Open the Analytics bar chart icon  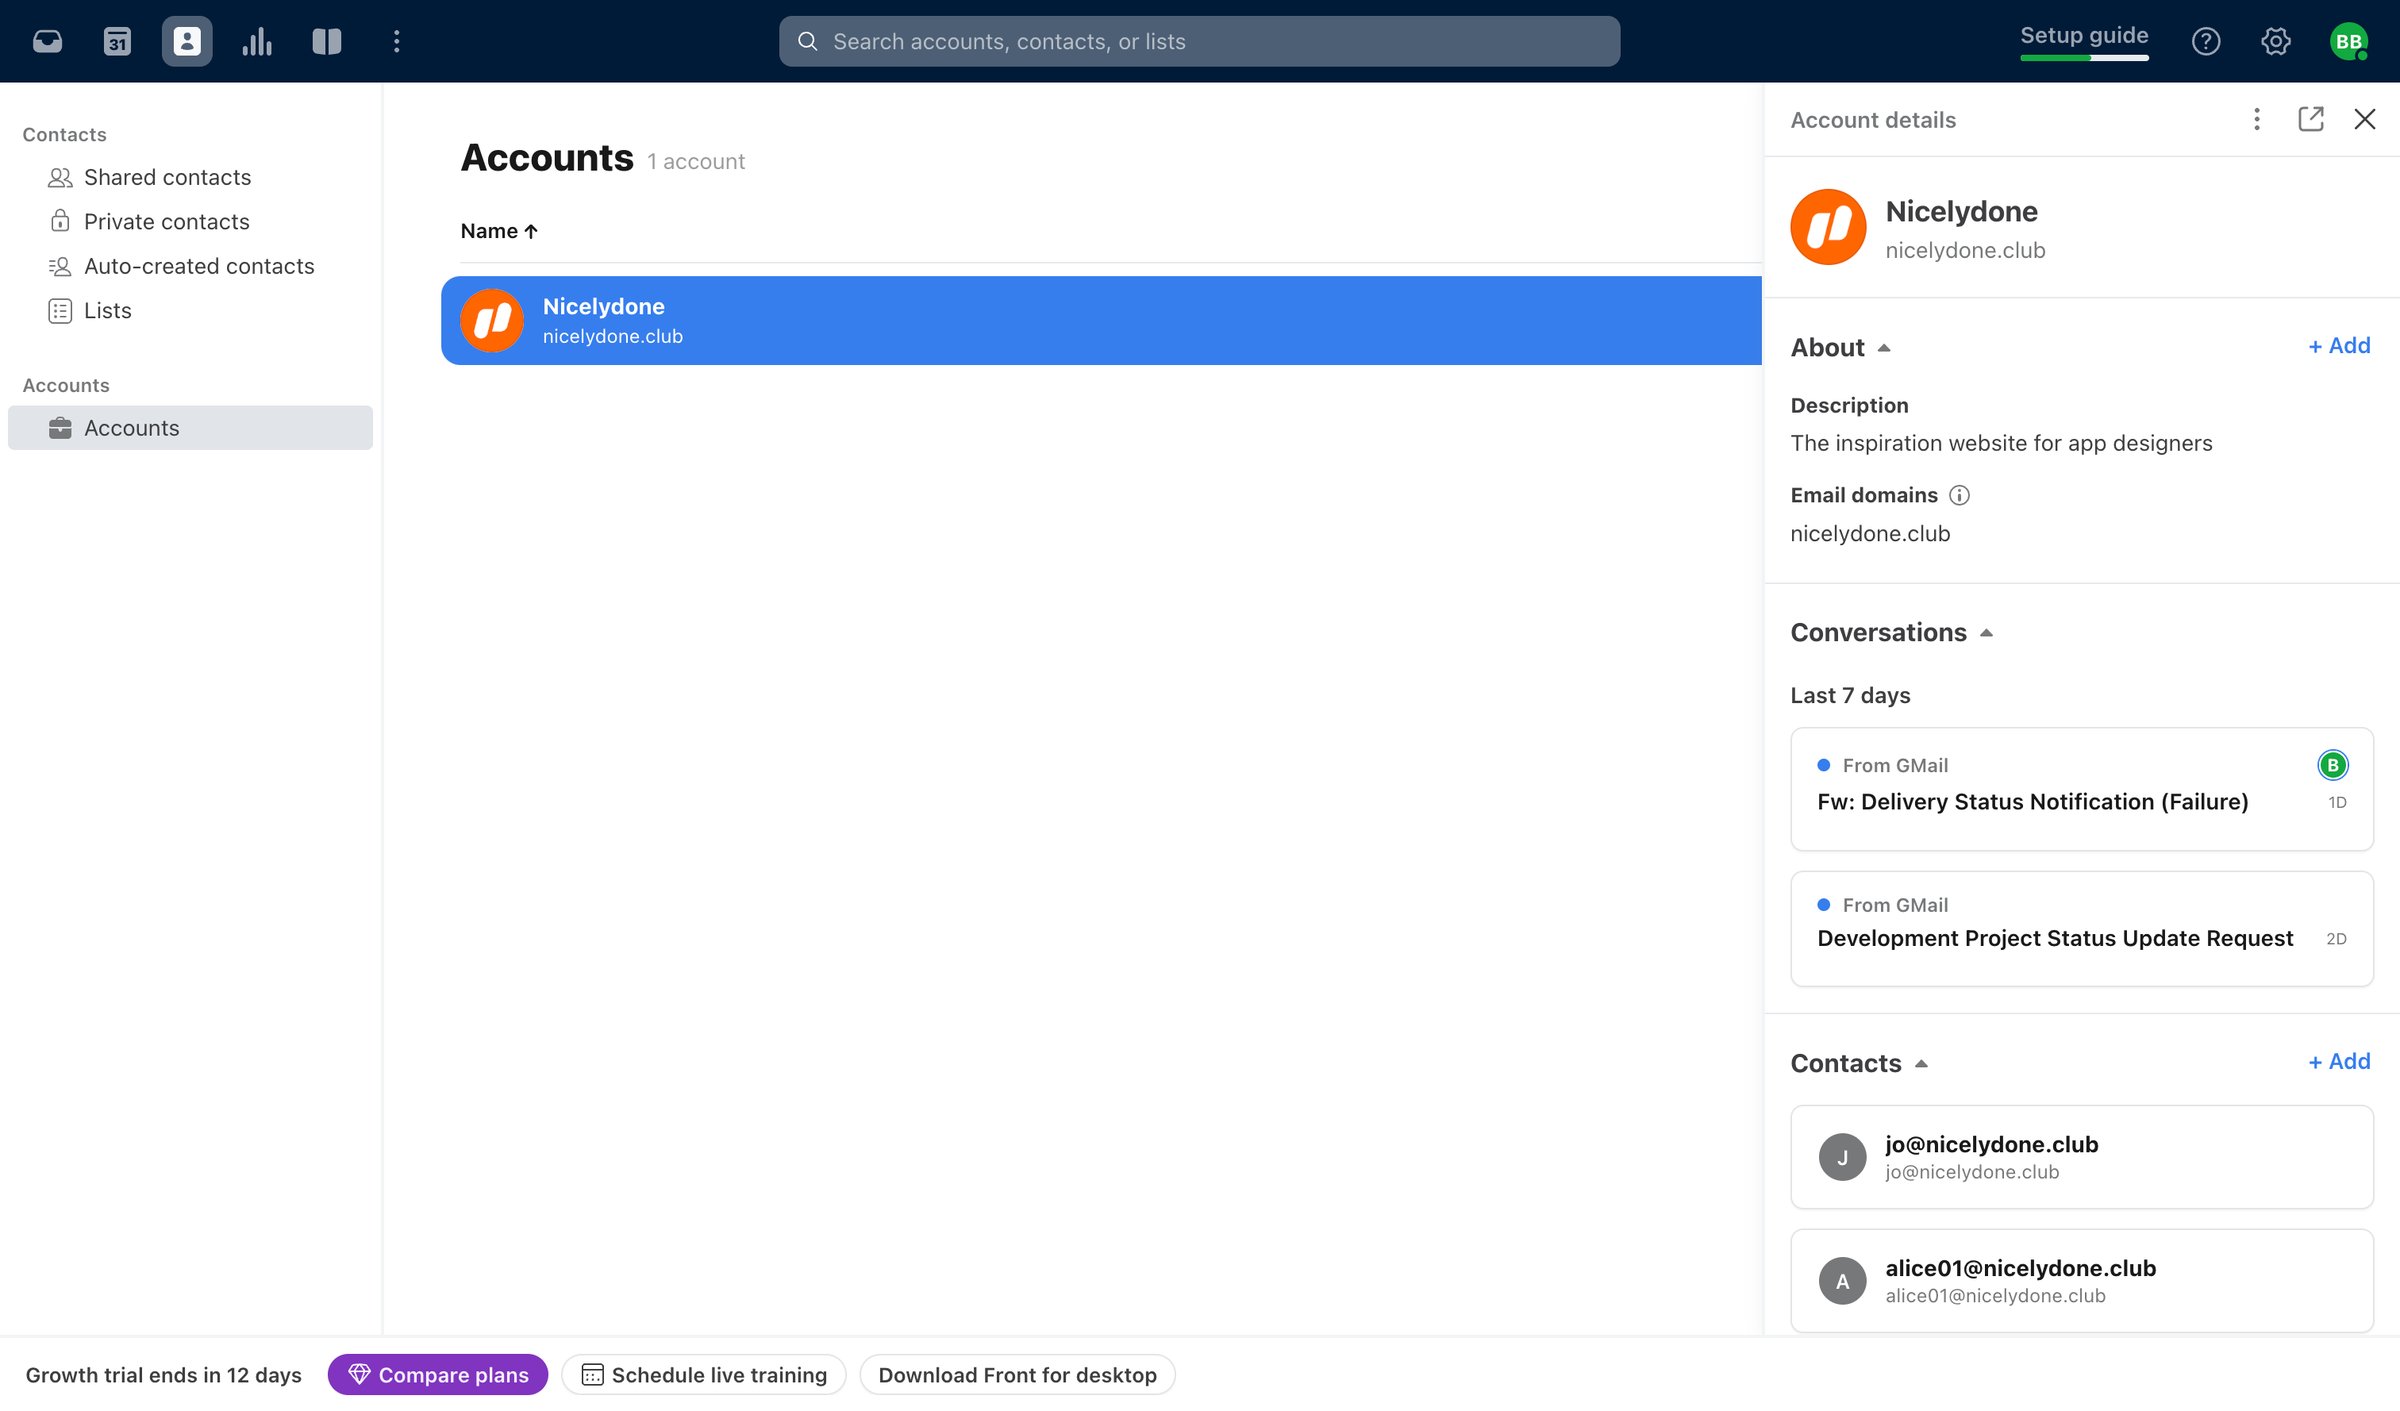pos(257,41)
